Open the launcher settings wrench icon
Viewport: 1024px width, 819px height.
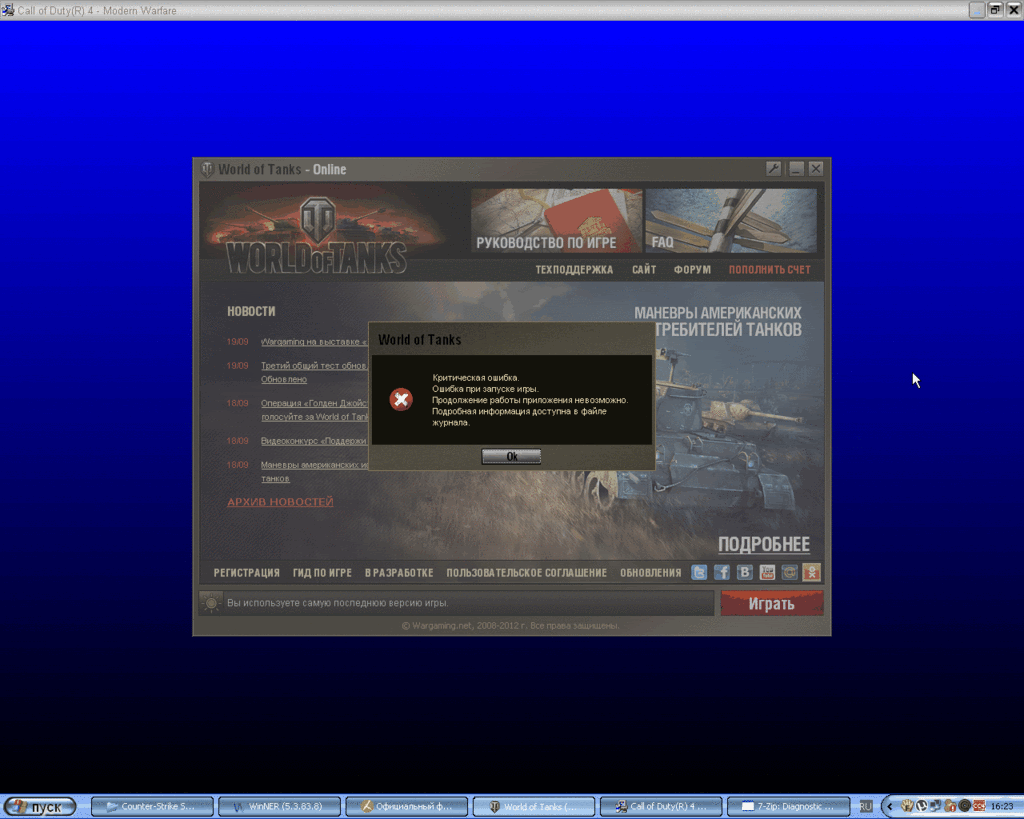774,169
